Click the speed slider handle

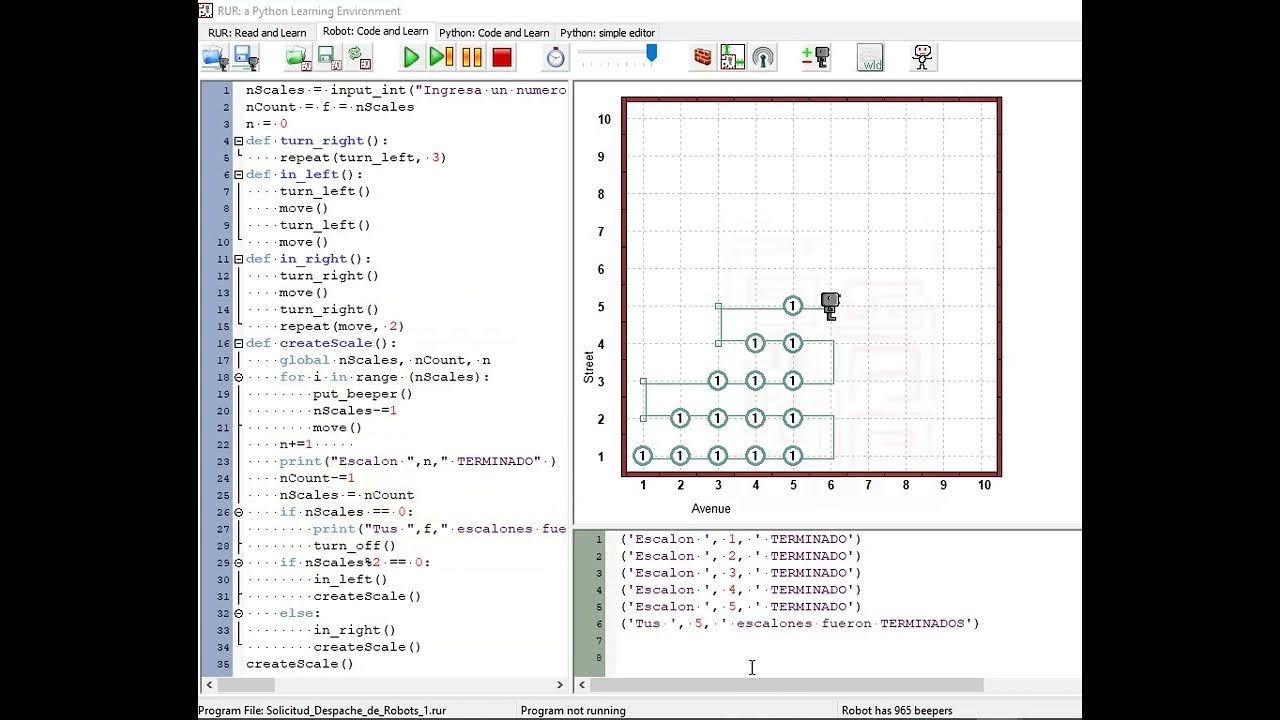[651, 53]
